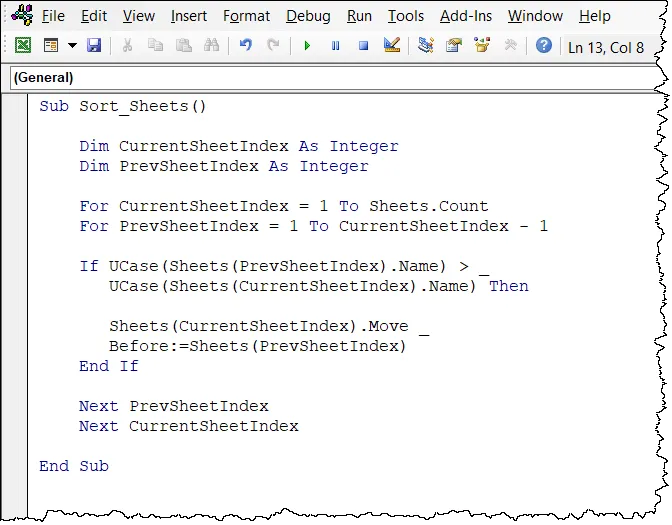Open the Format menu
The image size is (672, 525).
click(246, 16)
